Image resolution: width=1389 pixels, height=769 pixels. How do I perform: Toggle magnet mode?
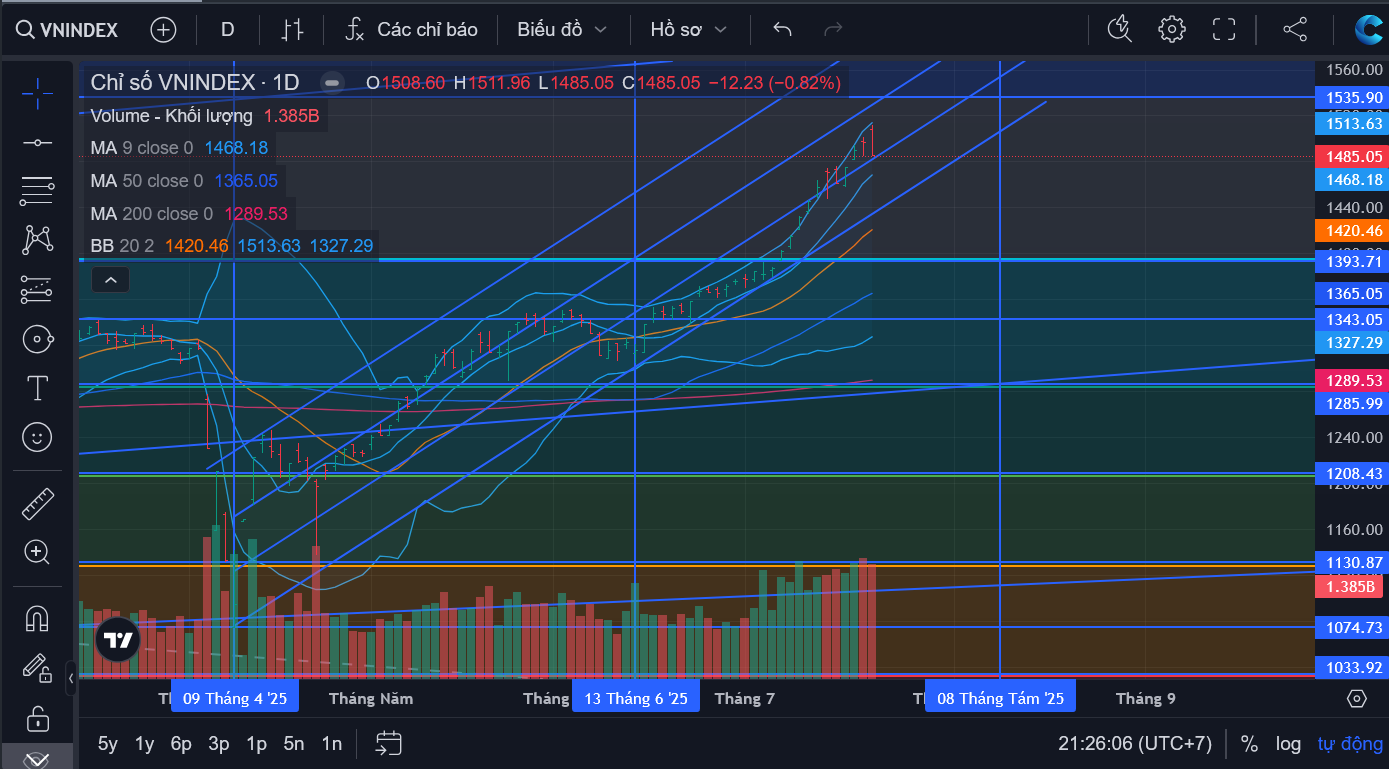(37, 618)
